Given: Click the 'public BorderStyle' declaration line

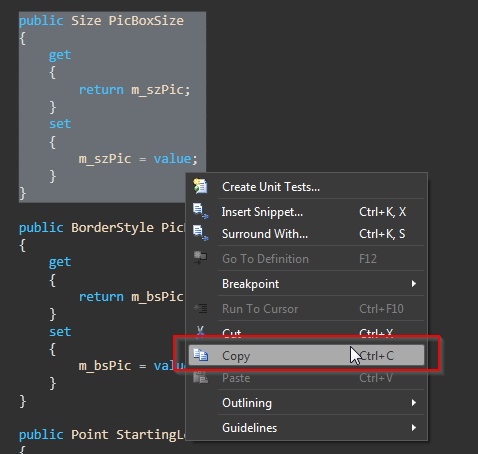Looking at the screenshot, I should click(102, 228).
